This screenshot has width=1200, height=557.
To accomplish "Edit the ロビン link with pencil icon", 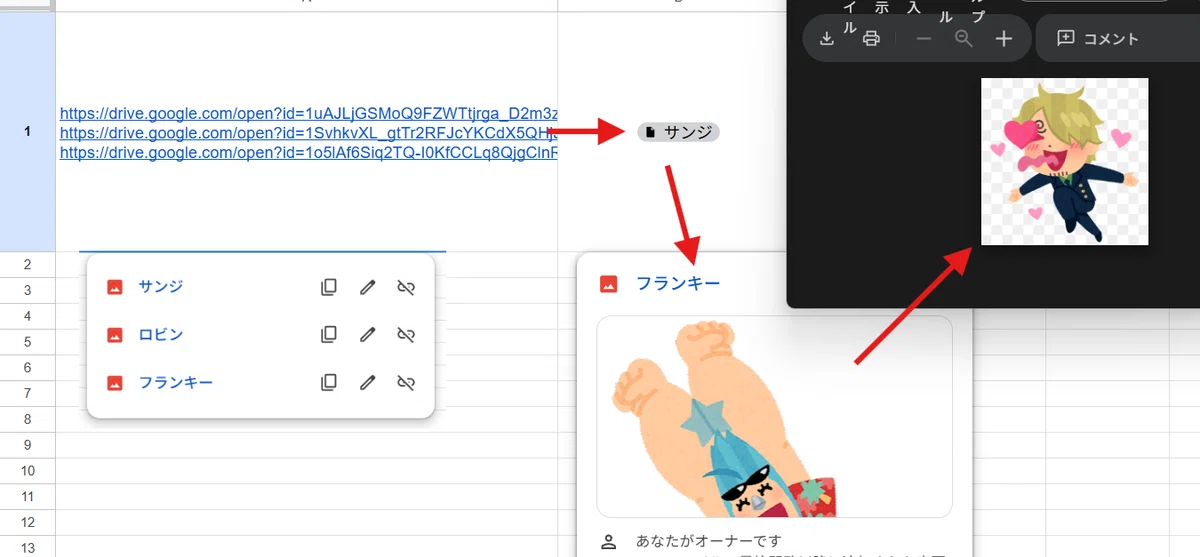I will click(367, 335).
